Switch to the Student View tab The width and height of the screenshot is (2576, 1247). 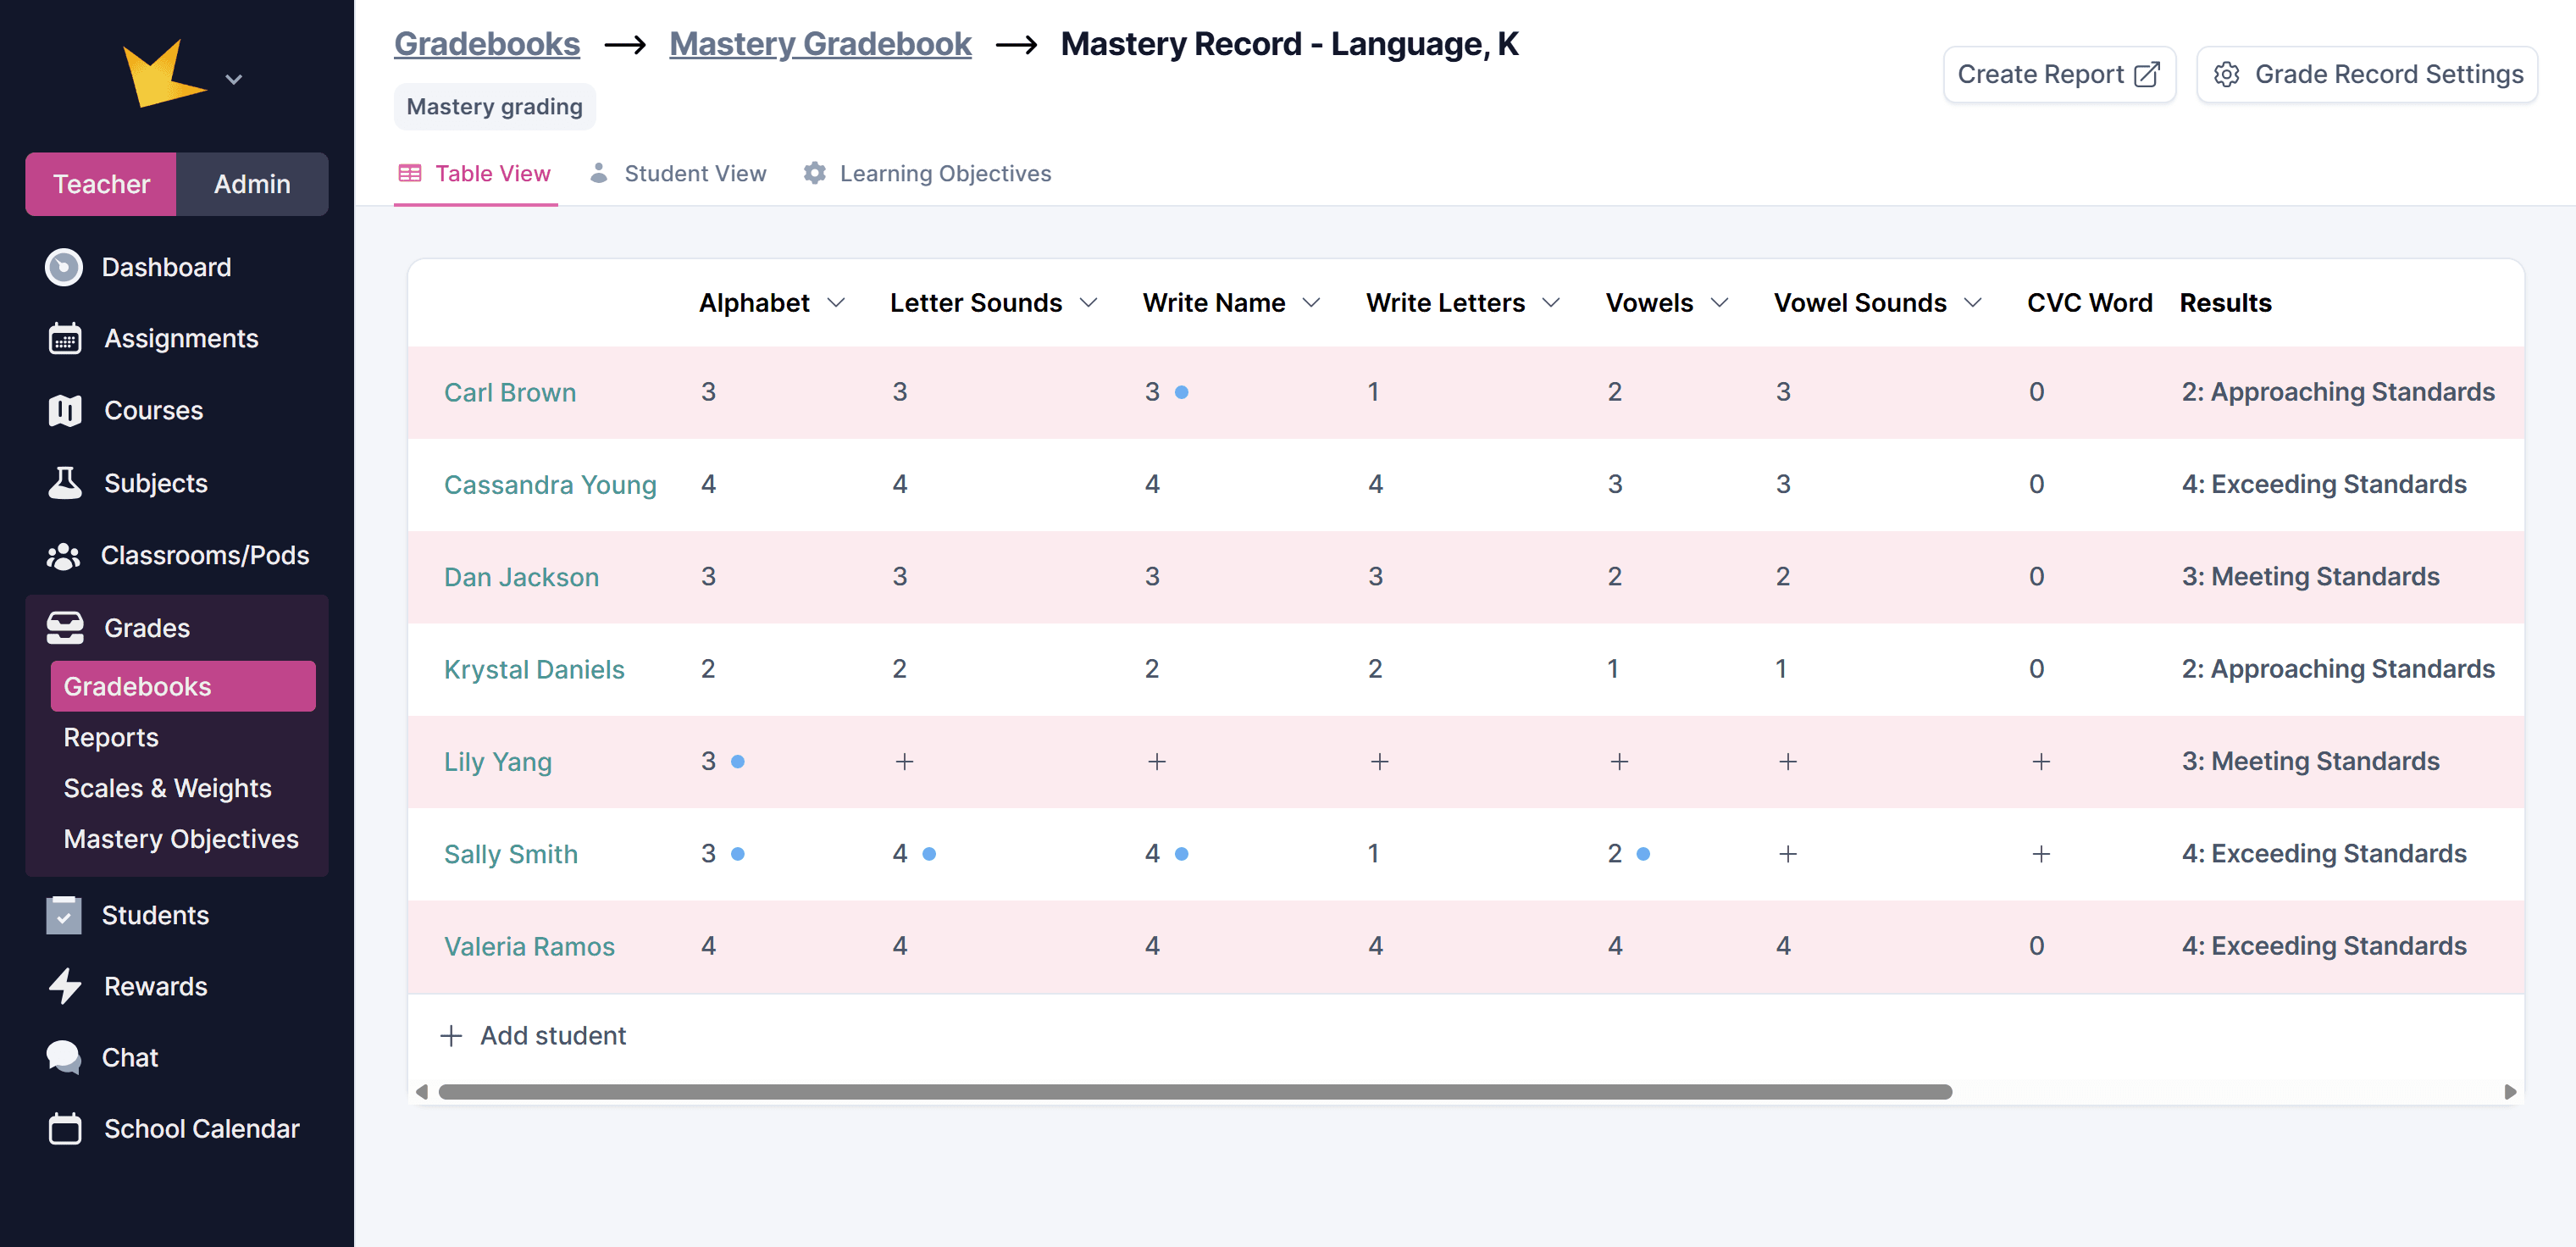point(679,174)
